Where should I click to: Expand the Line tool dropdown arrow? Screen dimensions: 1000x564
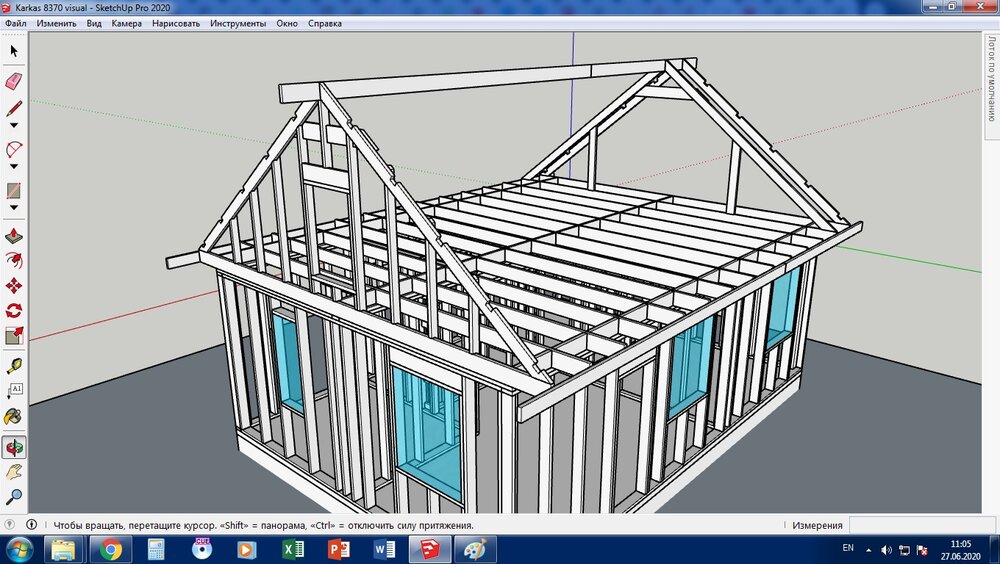(14, 126)
